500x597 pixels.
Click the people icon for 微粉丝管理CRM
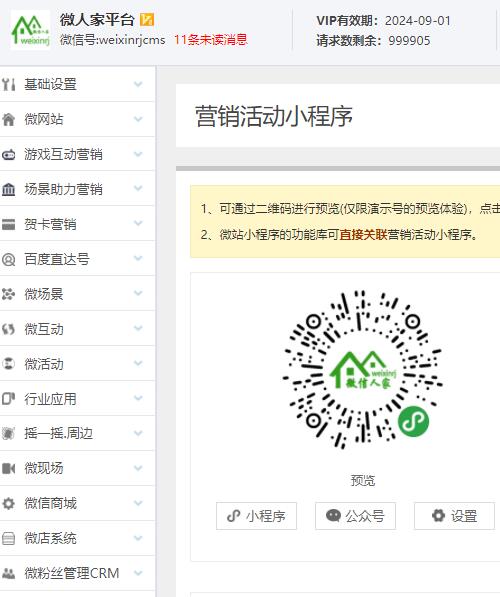pyautogui.click(x=8, y=573)
